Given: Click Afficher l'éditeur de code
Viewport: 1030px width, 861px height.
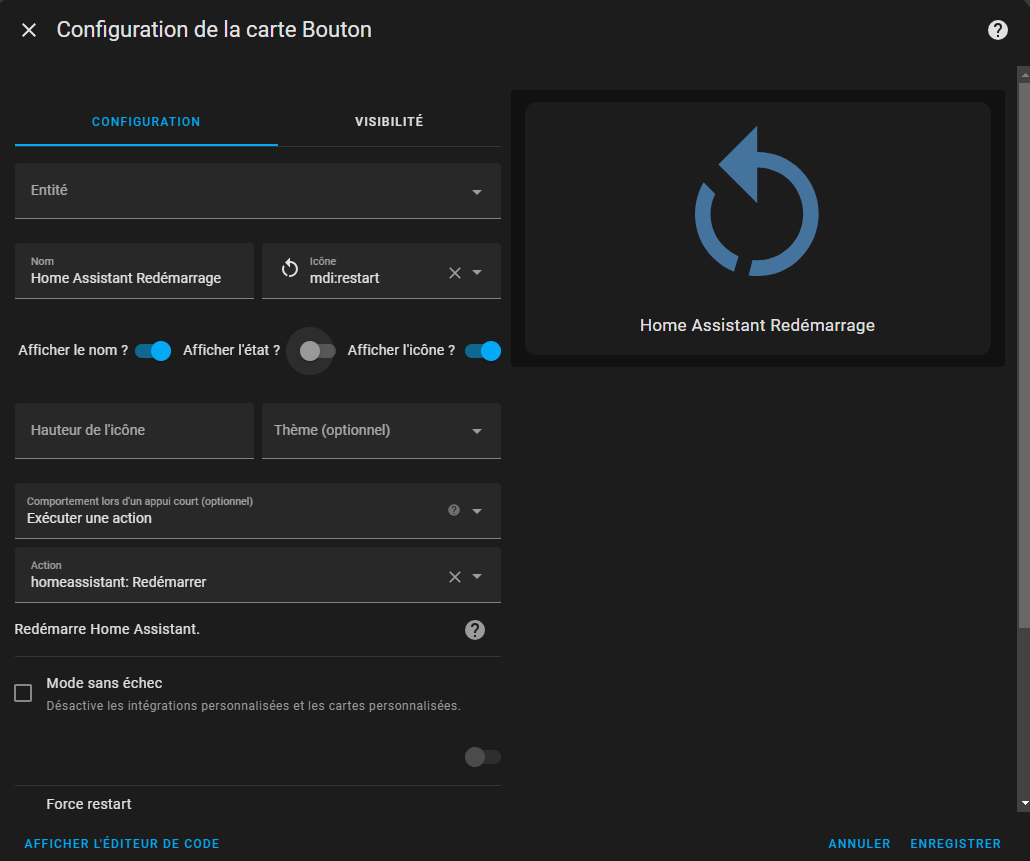Looking at the screenshot, I should pyautogui.click(x=122, y=843).
